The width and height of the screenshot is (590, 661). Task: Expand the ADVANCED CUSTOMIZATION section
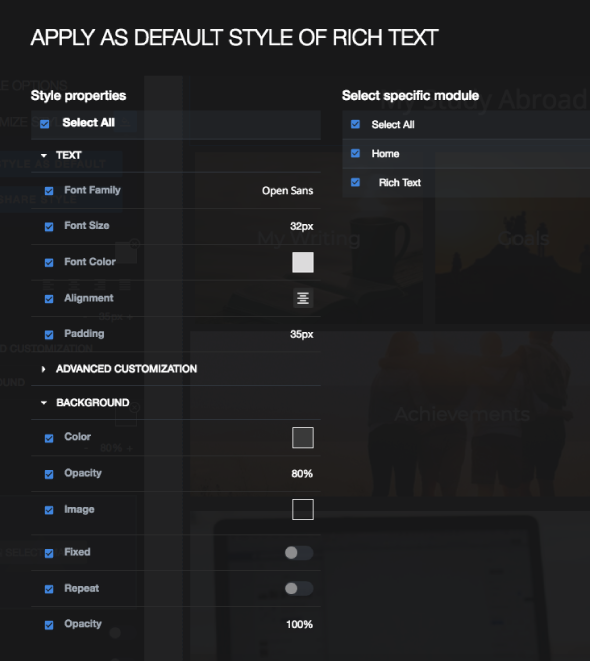[x=44, y=369]
